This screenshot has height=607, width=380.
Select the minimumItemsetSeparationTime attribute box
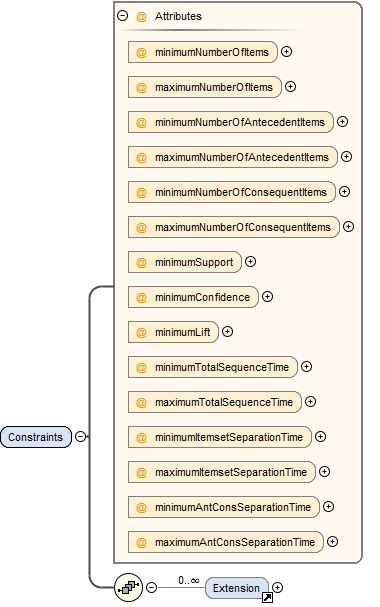point(220,437)
